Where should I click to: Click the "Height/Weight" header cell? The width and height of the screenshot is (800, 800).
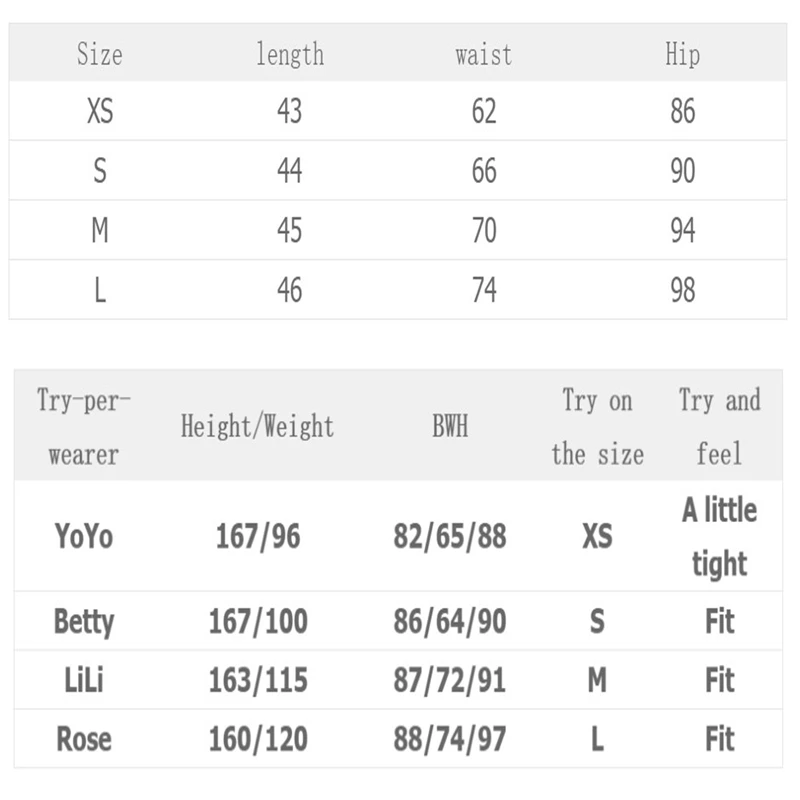point(257,427)
